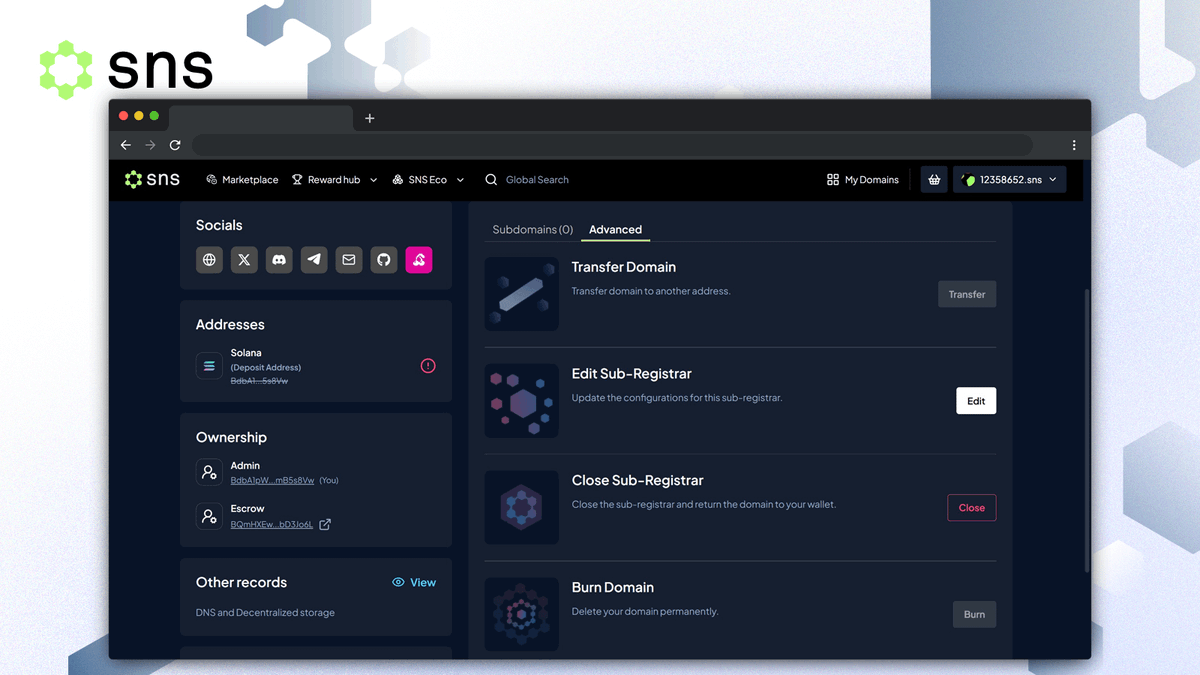
Task: Open the shopping basket cart icon
Action: 934,180
